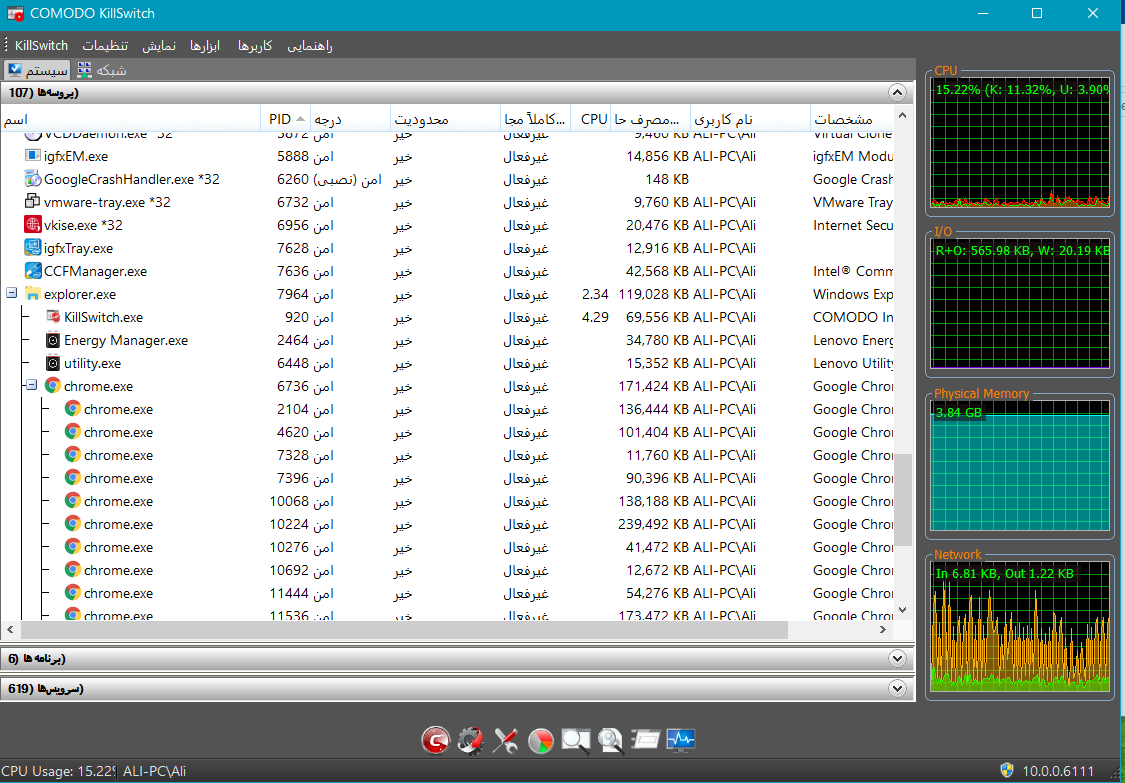The width and height of the screenshot is (1125, 783).
Task: Sort by the CPU column header
Action: pos(591,119)
